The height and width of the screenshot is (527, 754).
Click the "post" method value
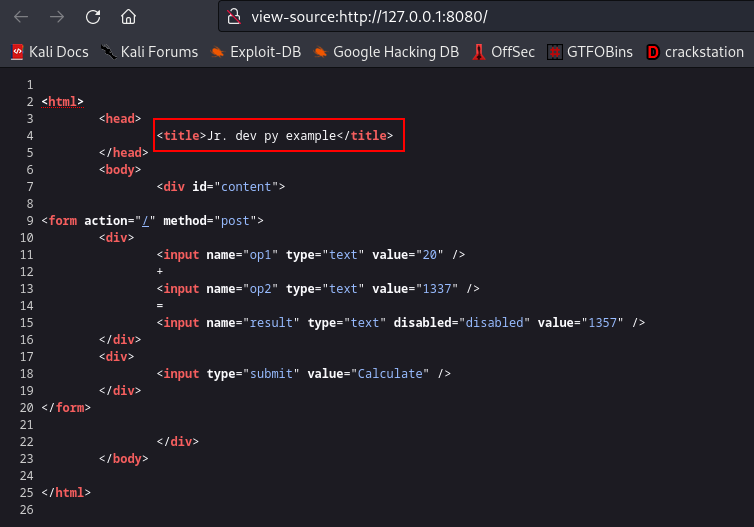click(235, 221)
